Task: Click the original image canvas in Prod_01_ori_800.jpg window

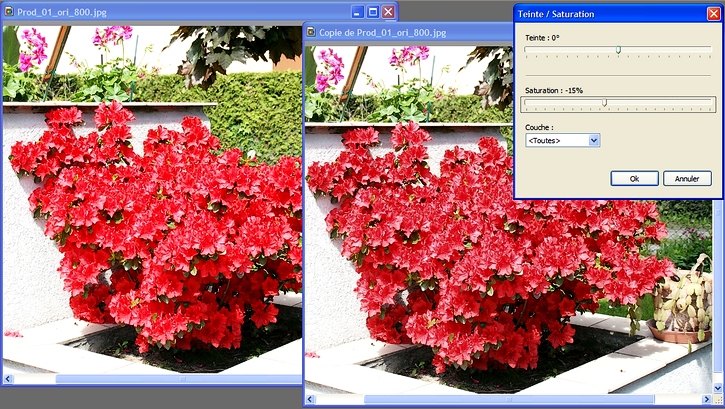Action: pyautogui.click(x=153, y=200)
